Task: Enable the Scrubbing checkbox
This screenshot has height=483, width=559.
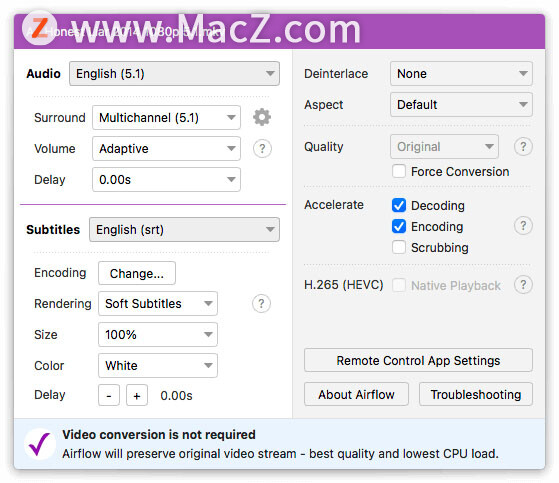Action: pos(399,247)
